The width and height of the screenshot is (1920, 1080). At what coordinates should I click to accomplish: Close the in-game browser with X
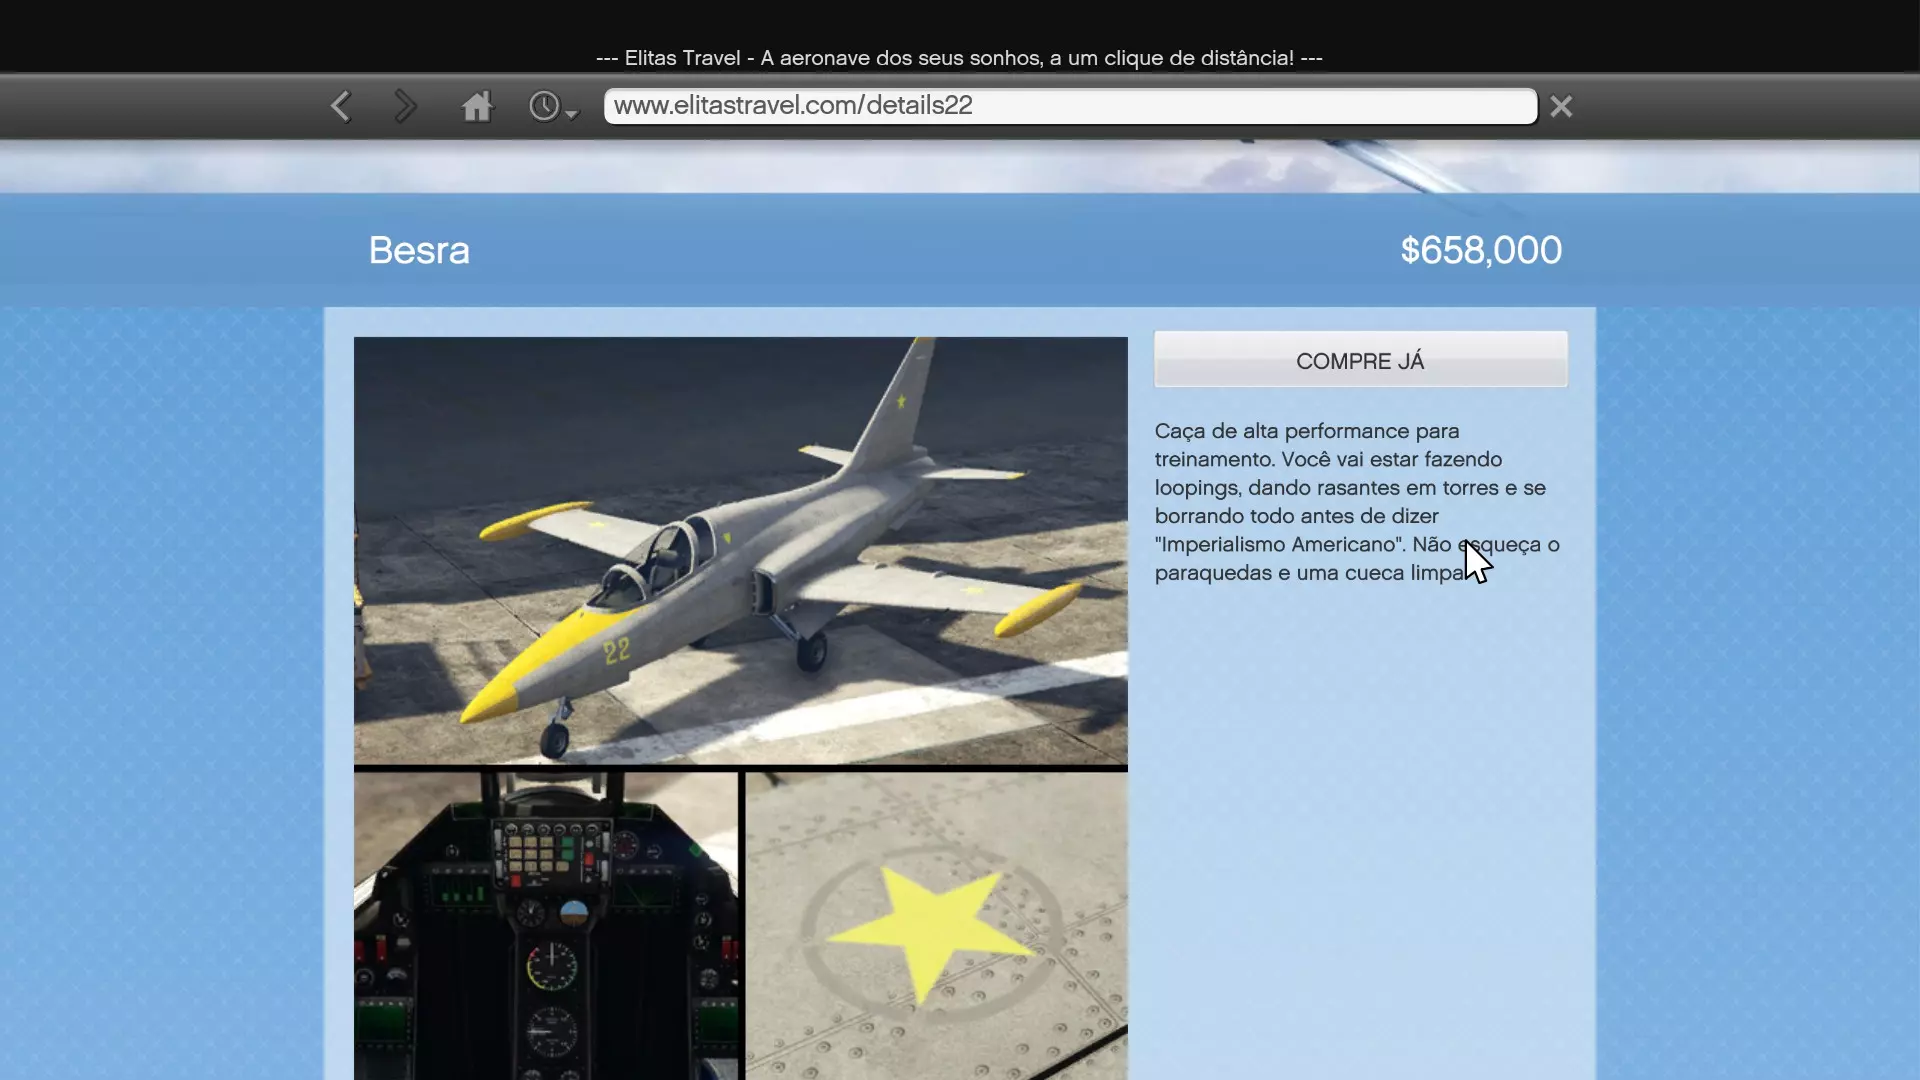(1561, 106)
